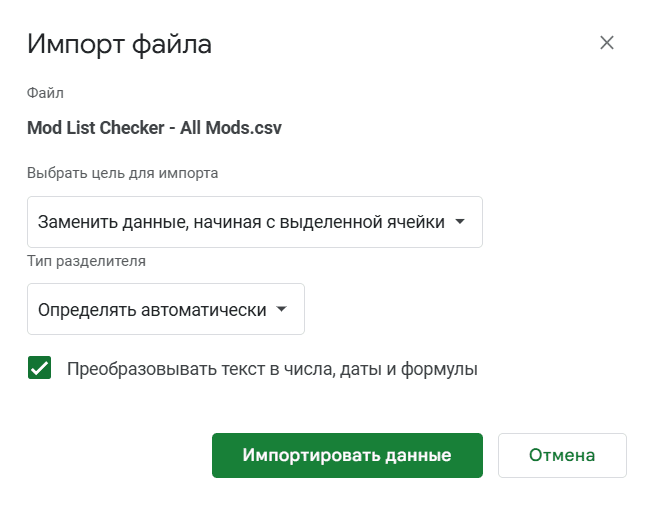Click the white checkmark in the green box
Viewport: 655px width, 505px height.
[39, 368]
